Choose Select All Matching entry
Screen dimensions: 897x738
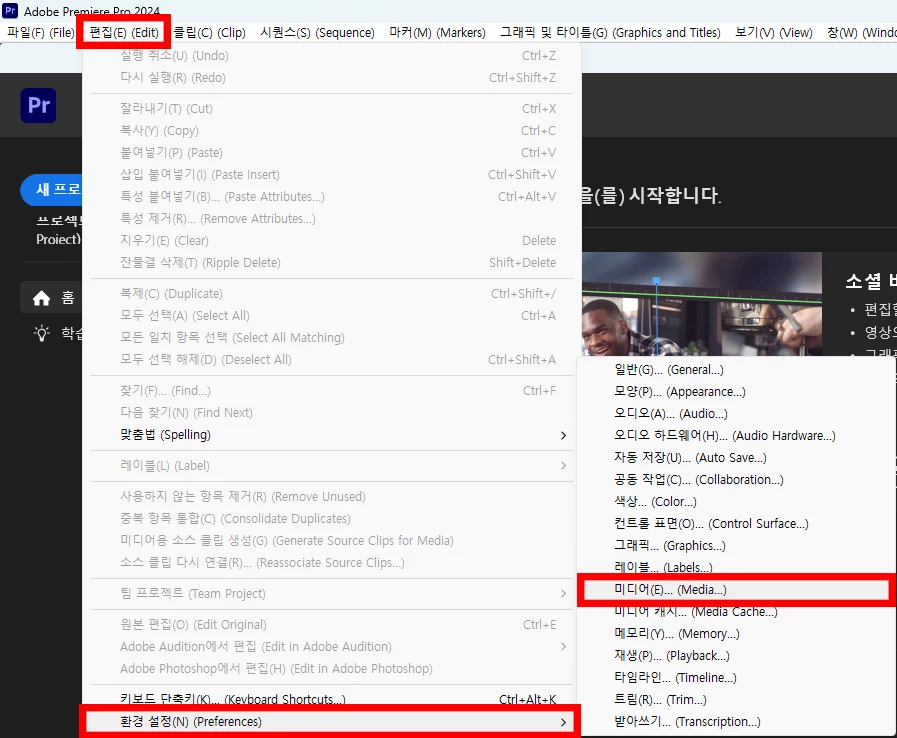click(332, 338)
